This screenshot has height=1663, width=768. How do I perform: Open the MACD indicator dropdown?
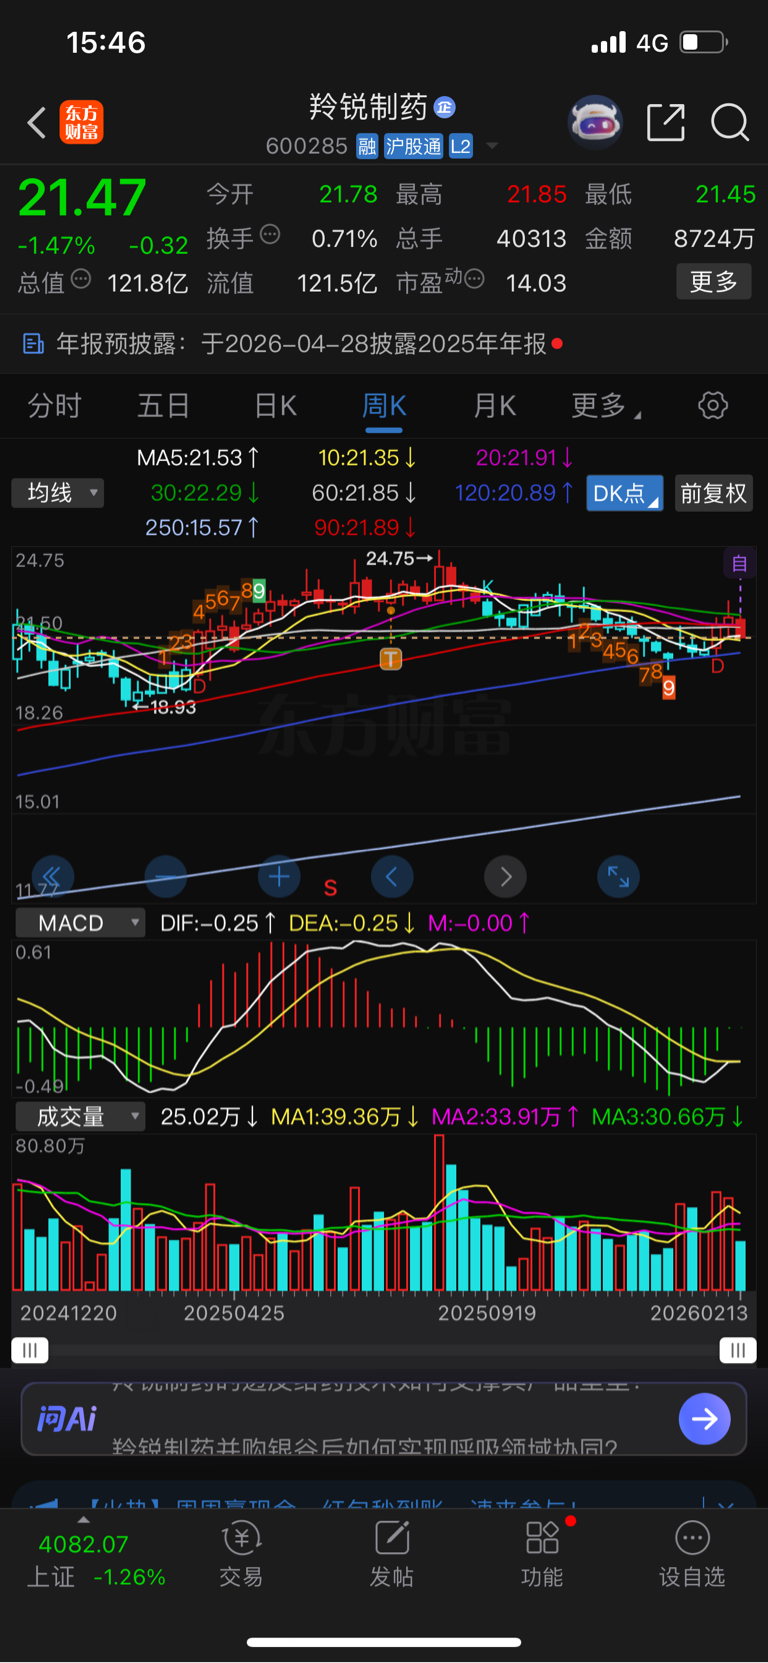point(79,923)
